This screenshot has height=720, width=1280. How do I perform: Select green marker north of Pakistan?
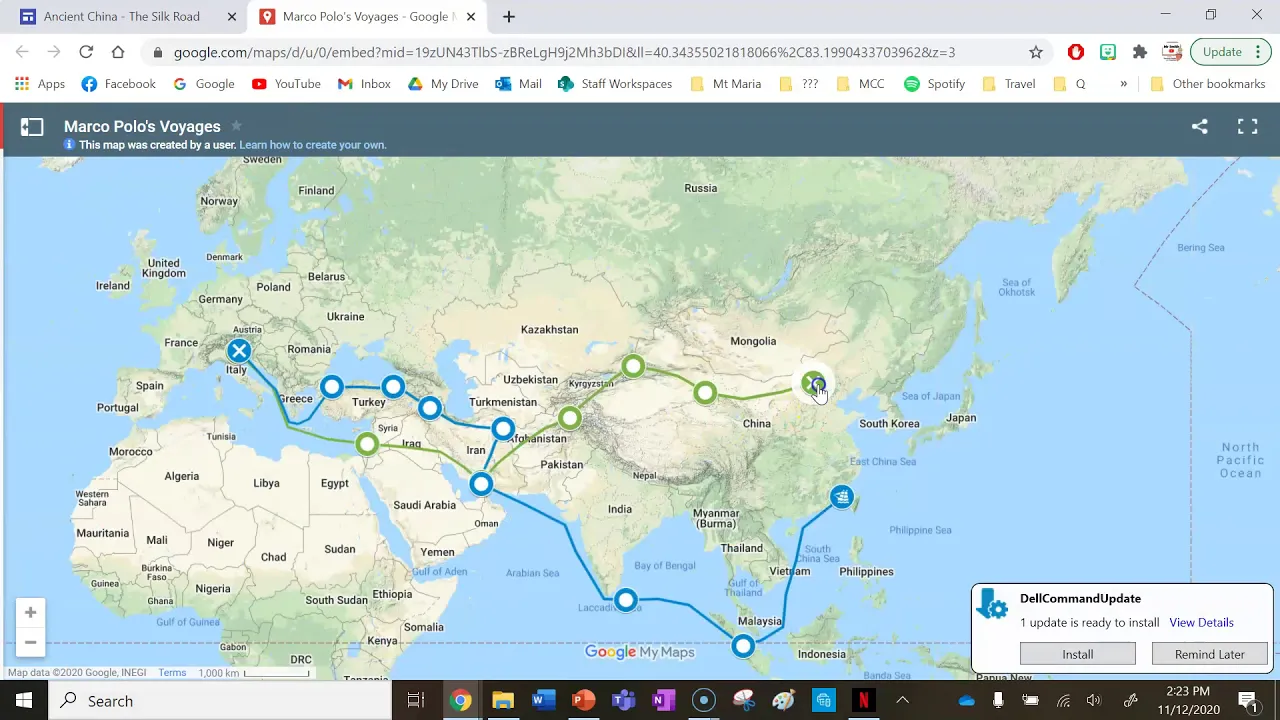(x=570, y=418)
